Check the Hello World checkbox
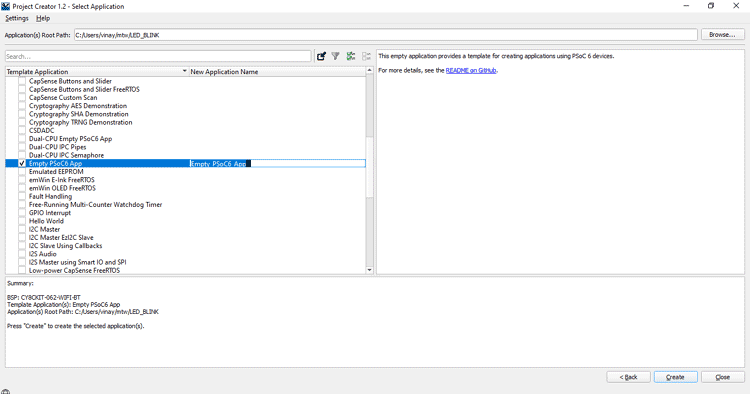The image size is (750, 394). 22,221
